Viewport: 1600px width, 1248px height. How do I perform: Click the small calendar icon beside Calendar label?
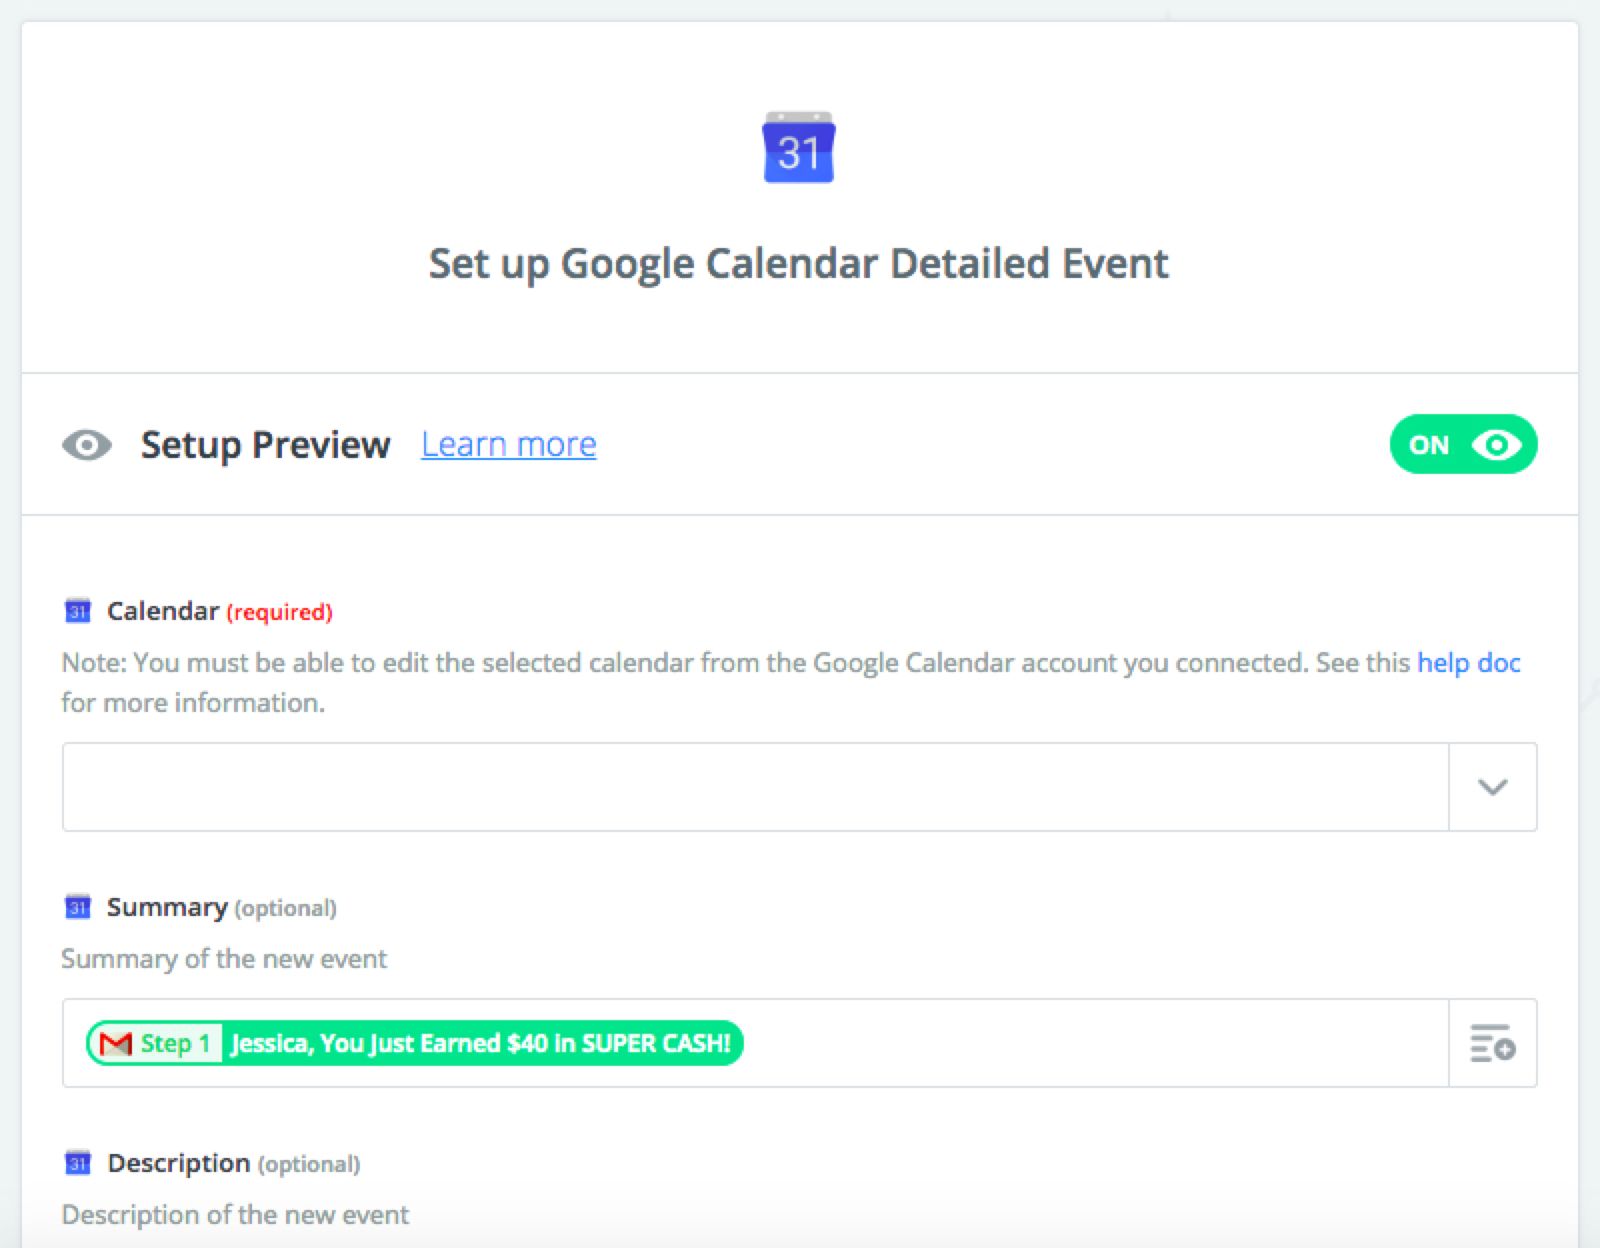pyautogui.click(x=78, y=611)
